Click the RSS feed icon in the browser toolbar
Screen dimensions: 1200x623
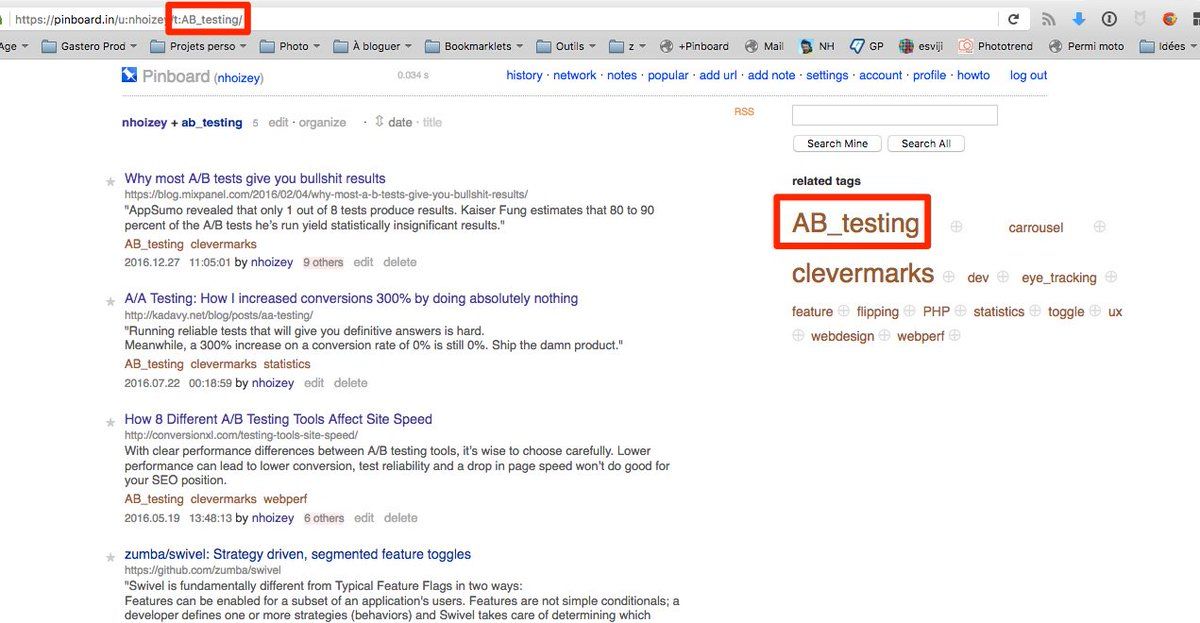click(x=1048, y=19)
